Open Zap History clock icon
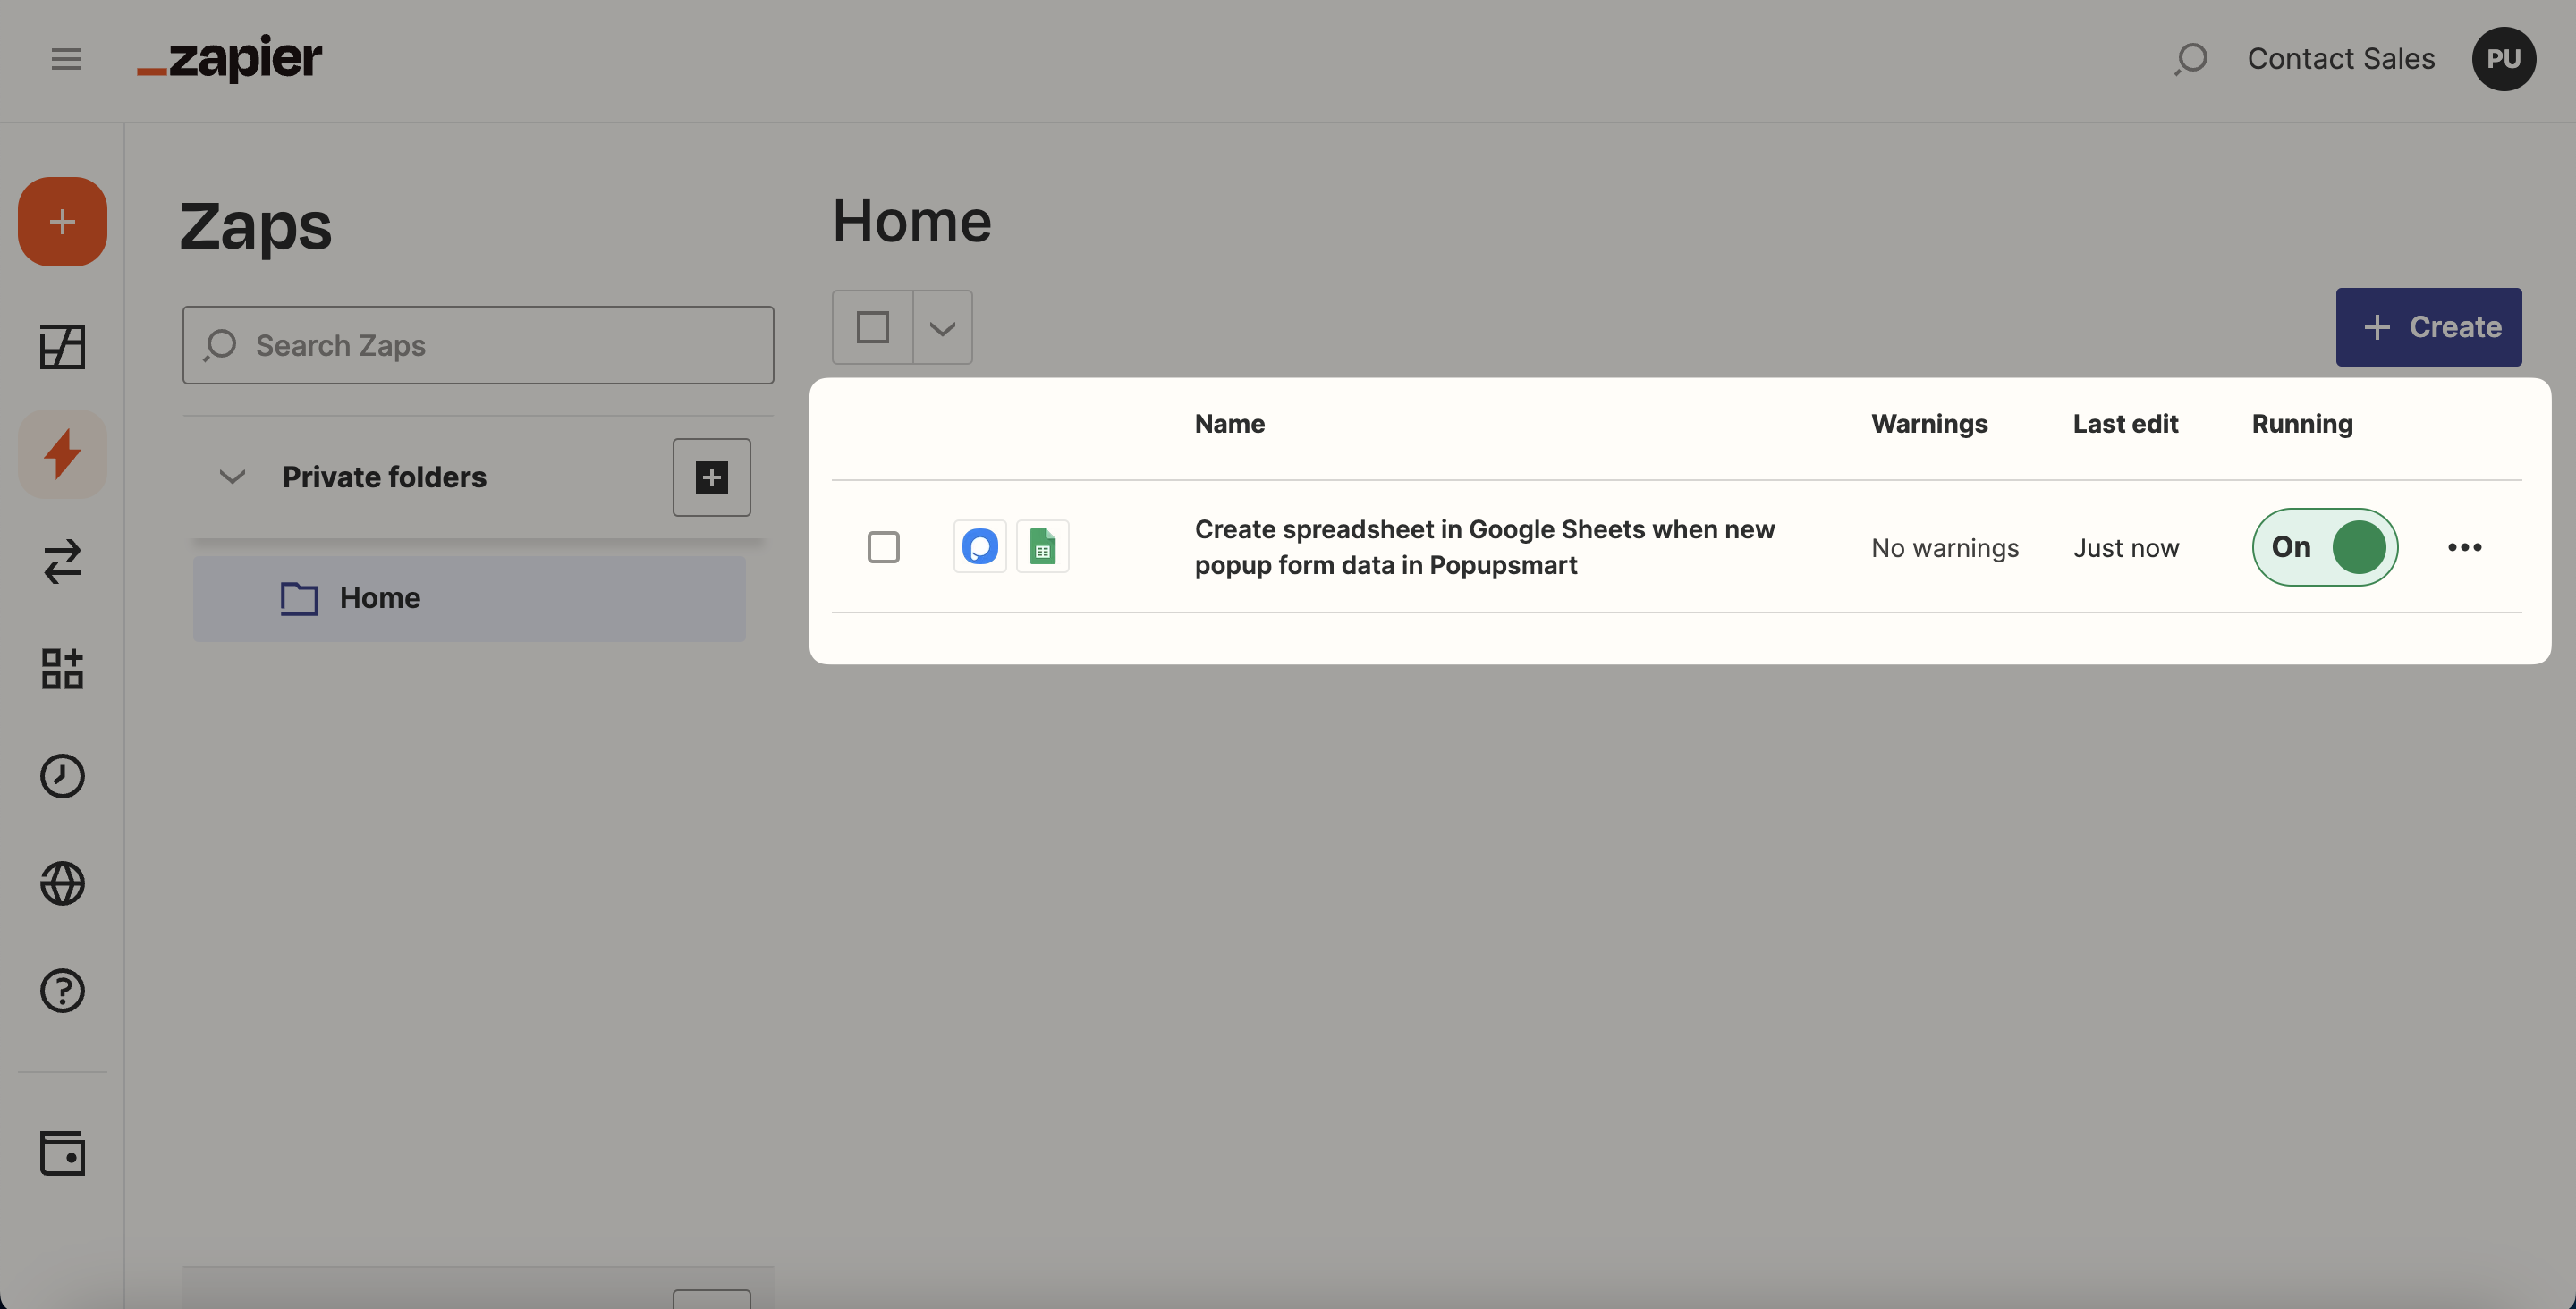 tap(62, 776)
